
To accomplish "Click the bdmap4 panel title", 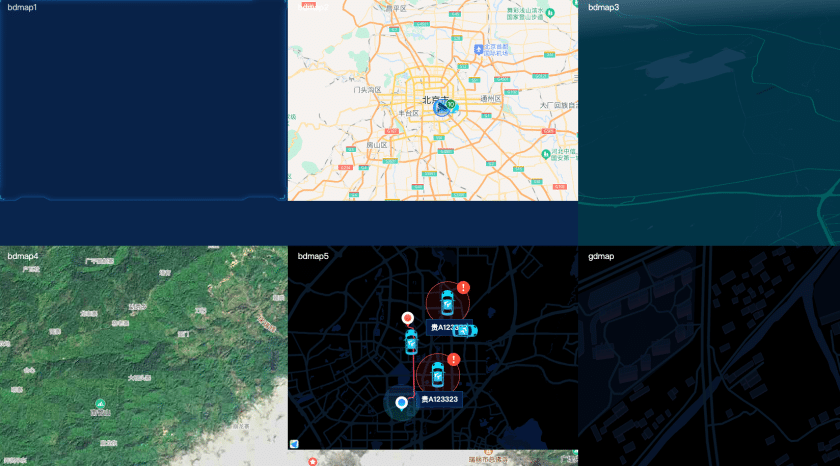I will [x=22, y=256].
